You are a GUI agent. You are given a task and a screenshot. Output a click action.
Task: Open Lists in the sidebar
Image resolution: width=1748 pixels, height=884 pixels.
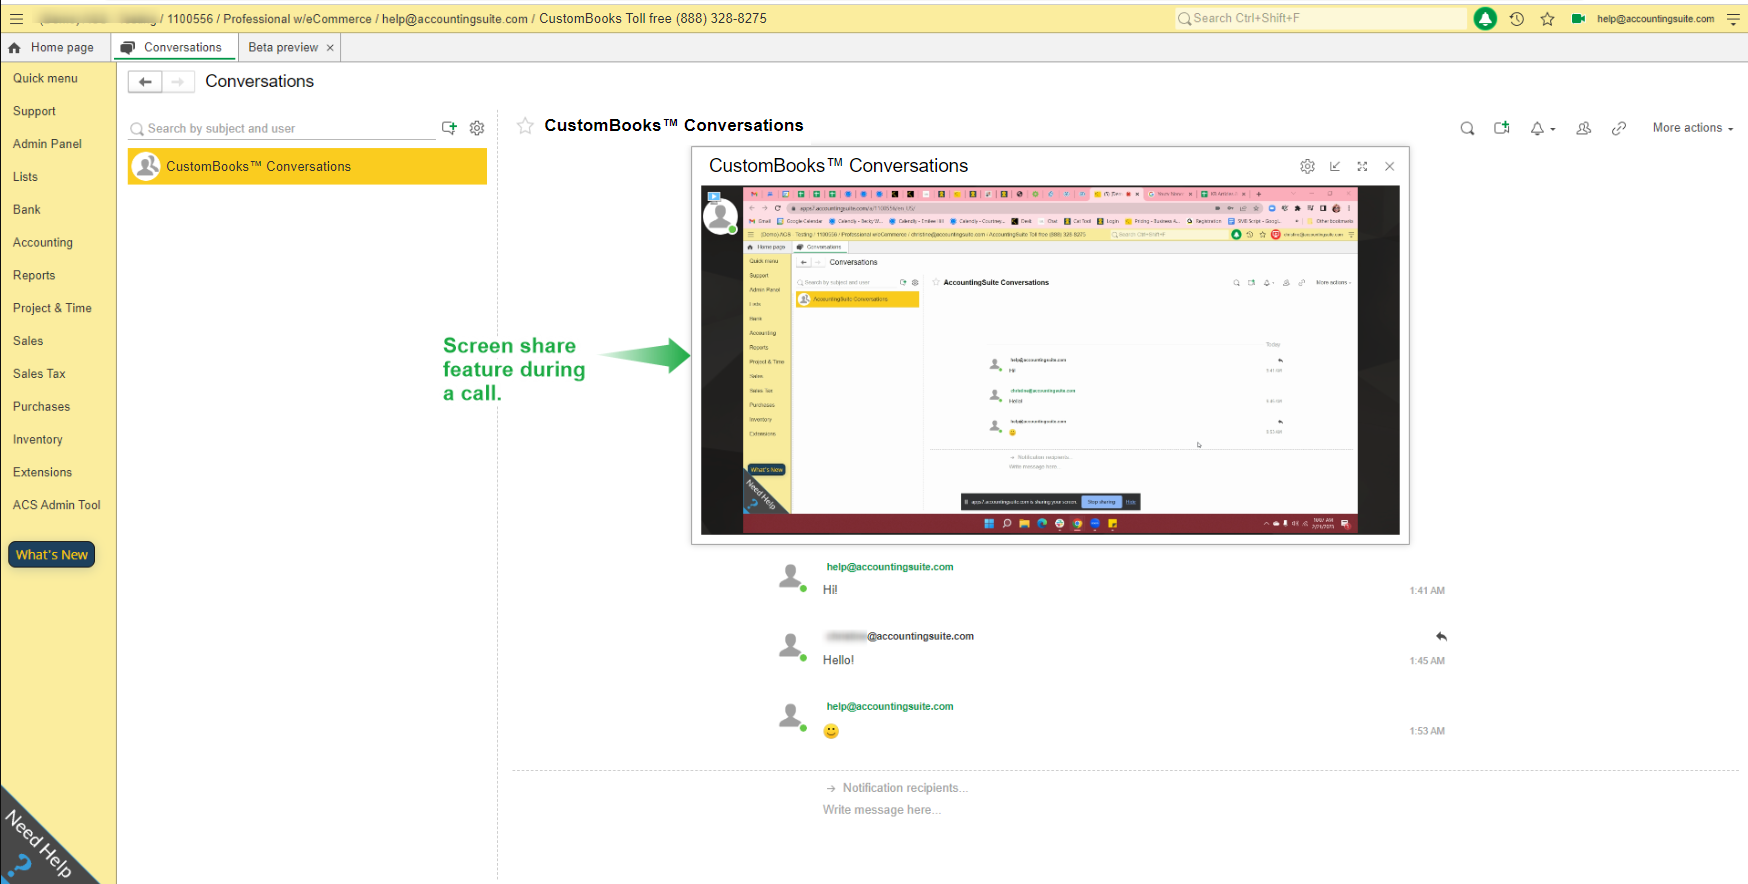point(25,177)
